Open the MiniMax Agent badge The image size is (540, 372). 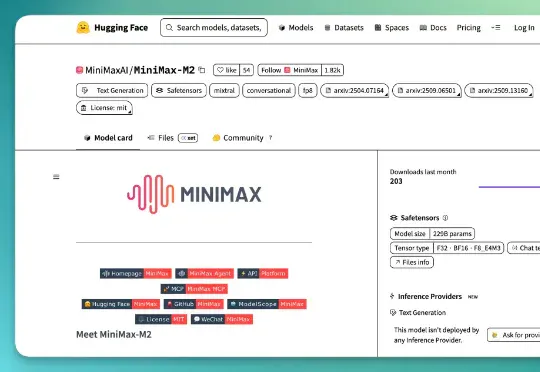pyautogui.click(x=205, y=273)
